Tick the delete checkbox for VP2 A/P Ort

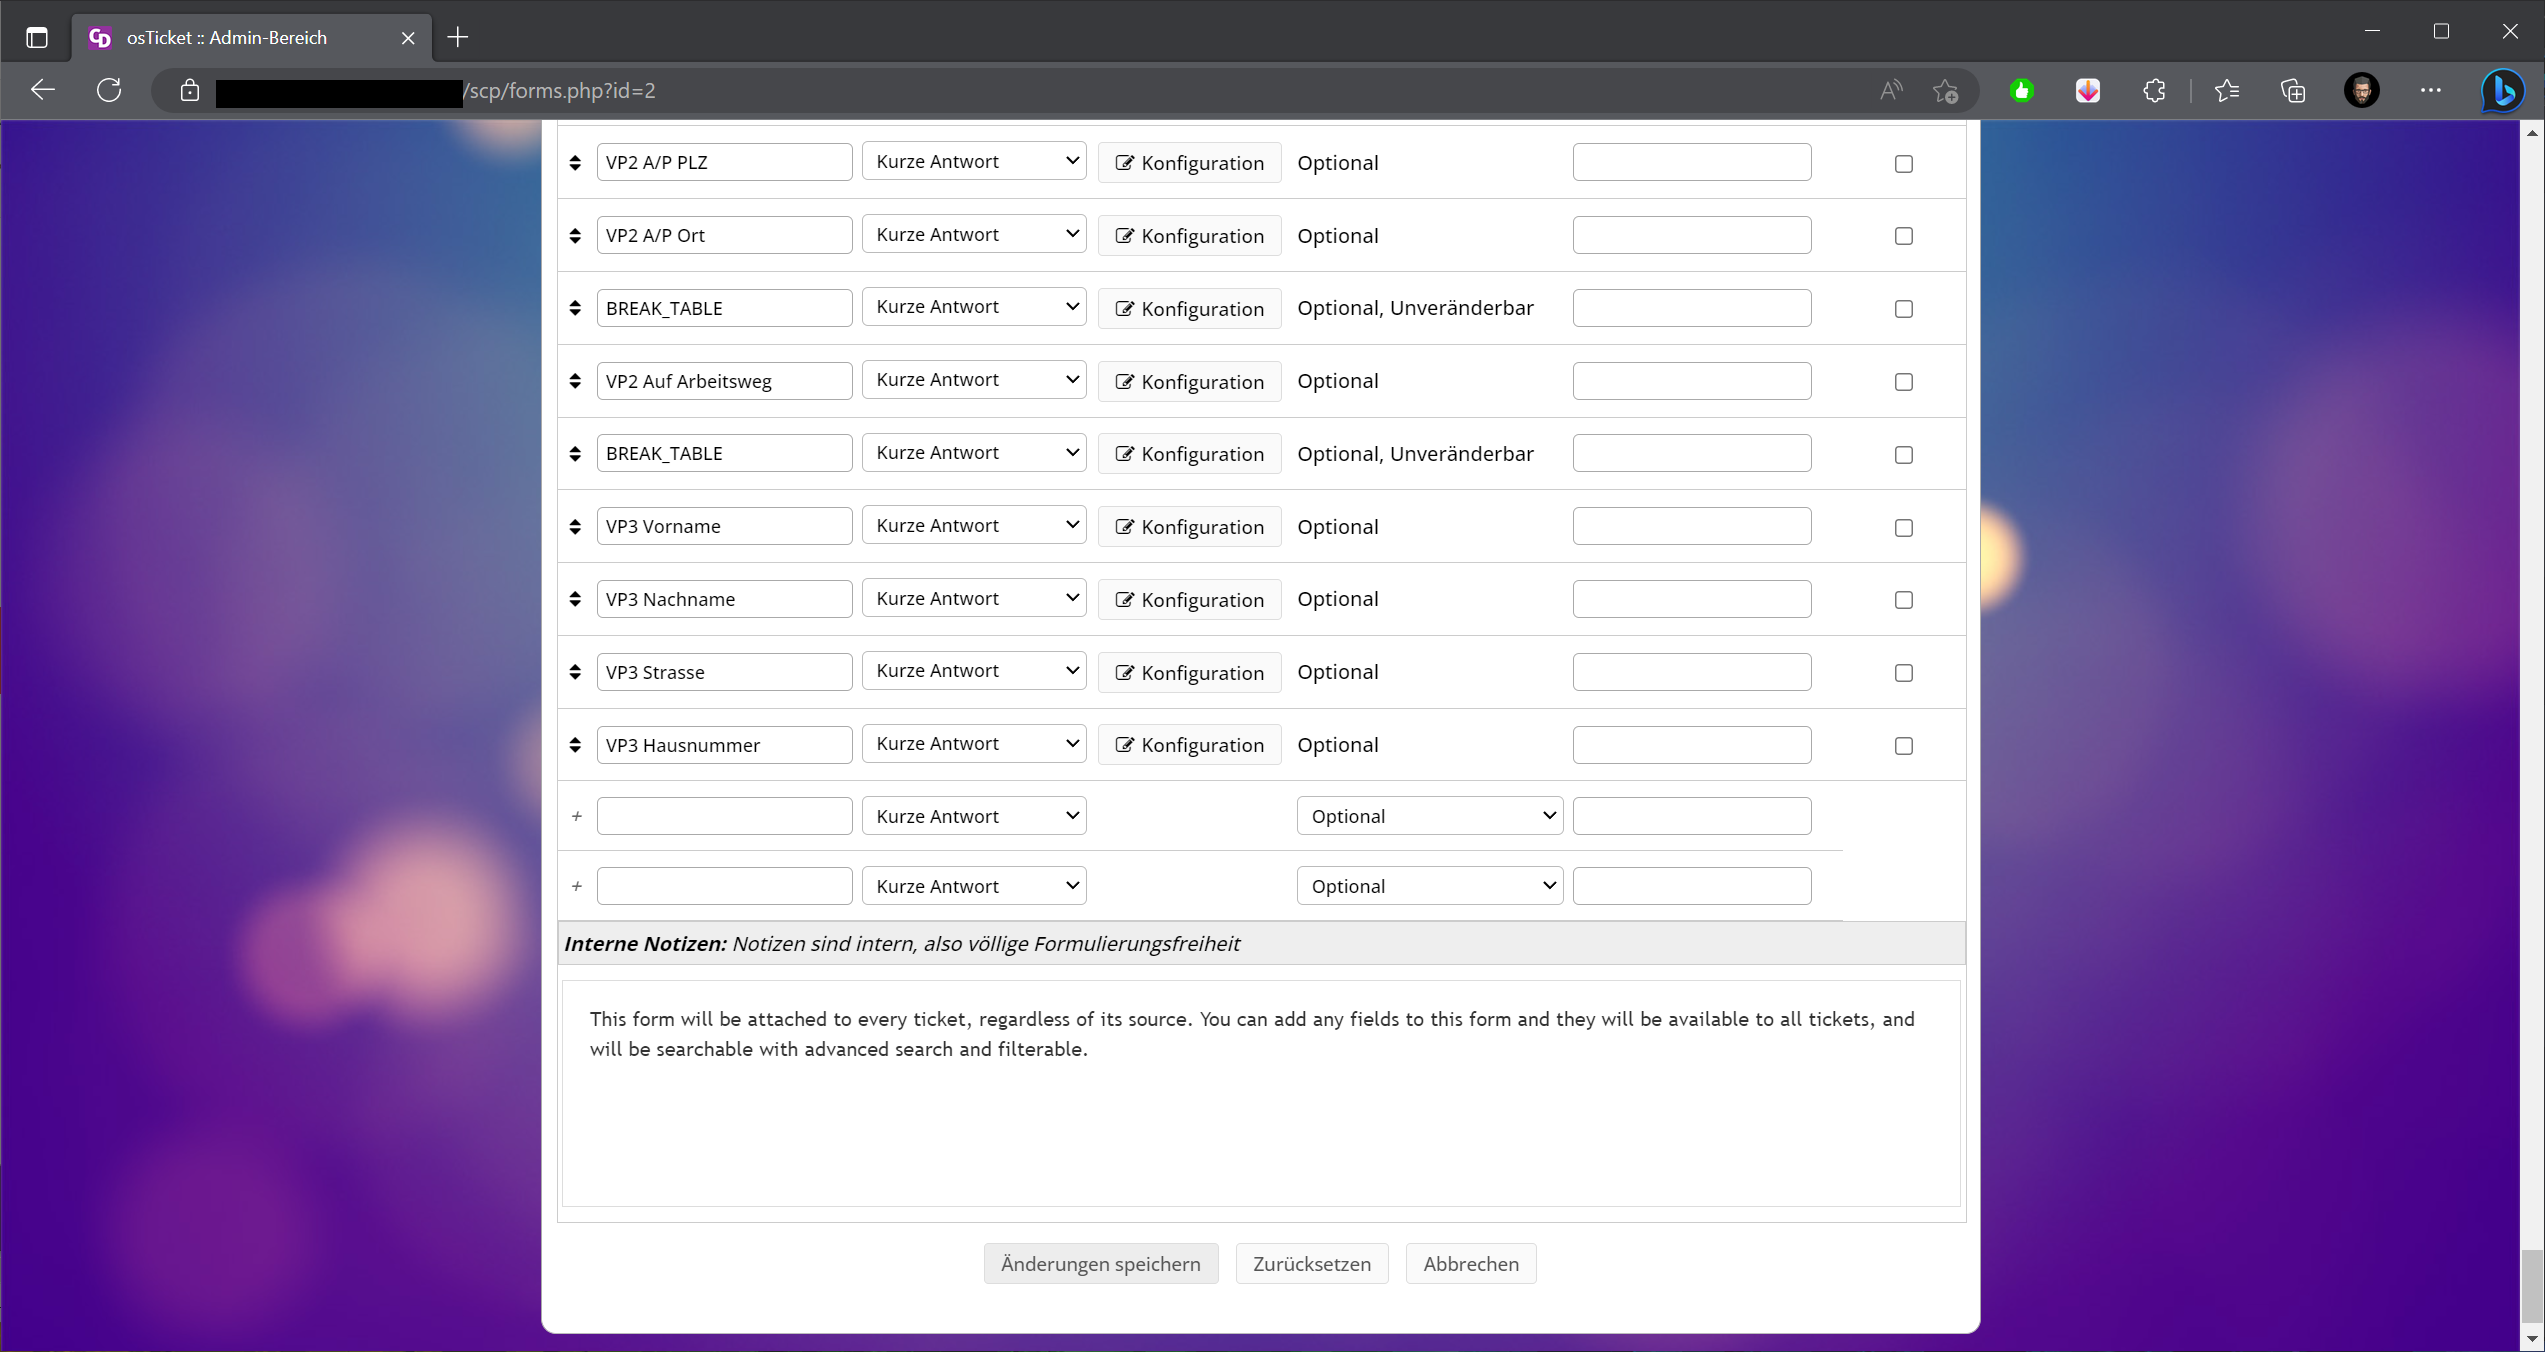click(1904, 236)
